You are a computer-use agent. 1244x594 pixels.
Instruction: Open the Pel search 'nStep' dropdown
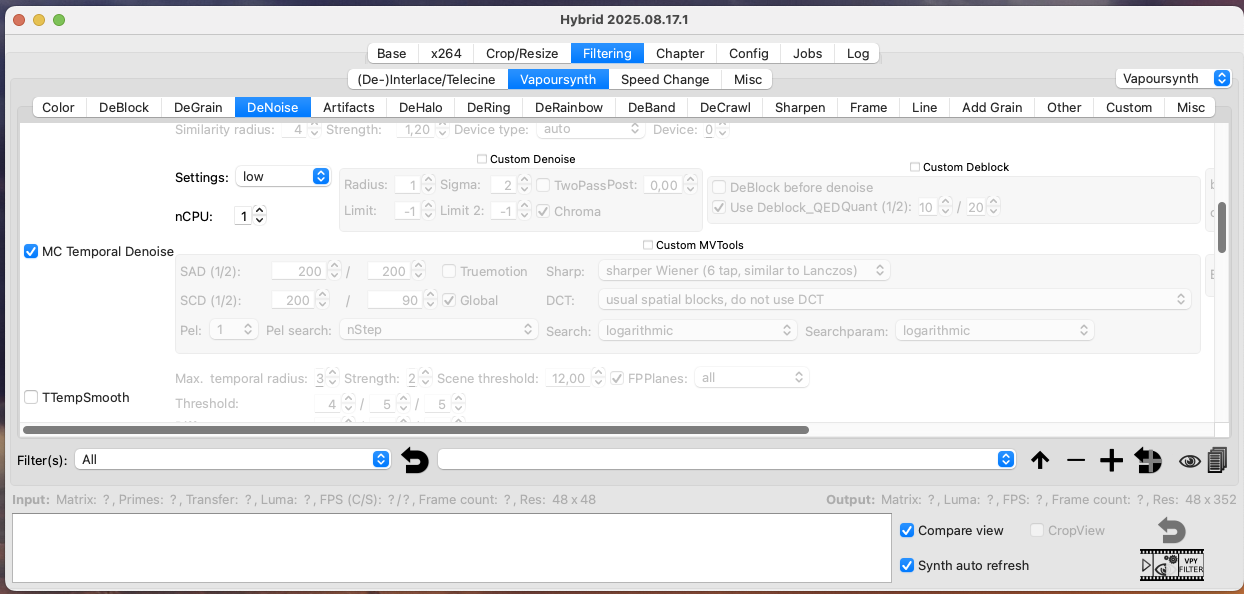pos(439,329)
